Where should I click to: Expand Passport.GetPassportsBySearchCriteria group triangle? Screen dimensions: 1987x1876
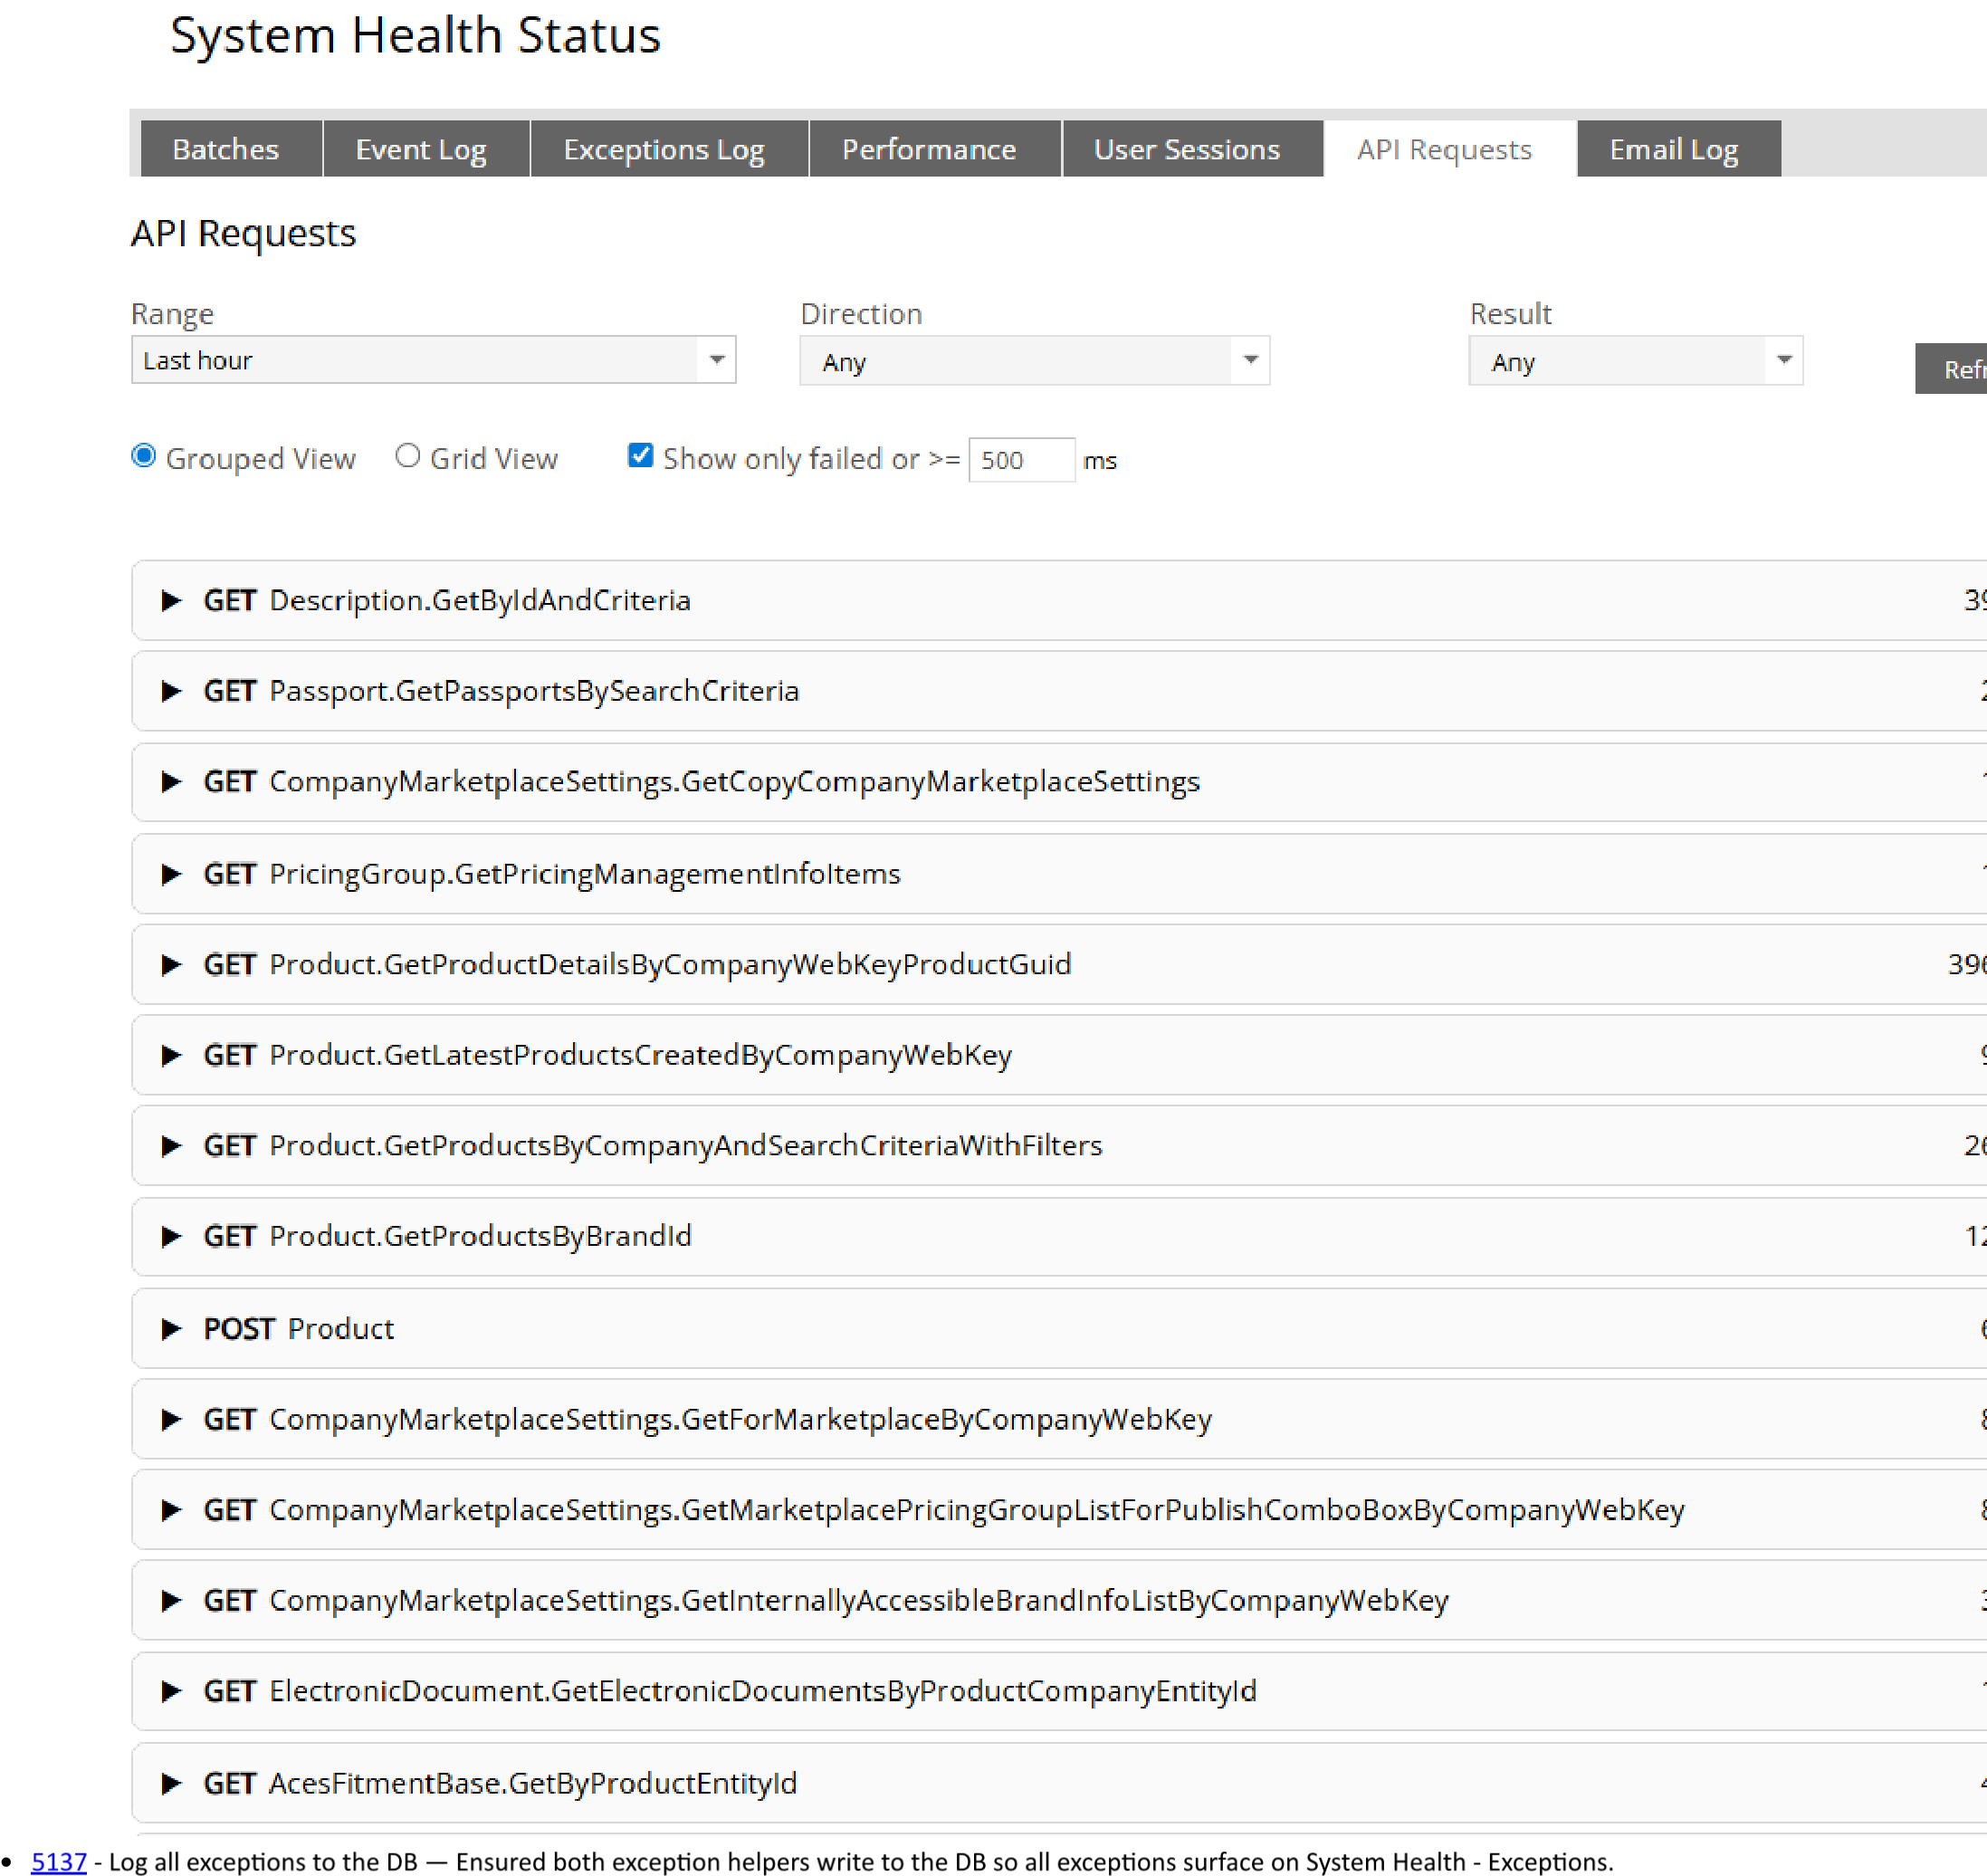coord(171,692)
